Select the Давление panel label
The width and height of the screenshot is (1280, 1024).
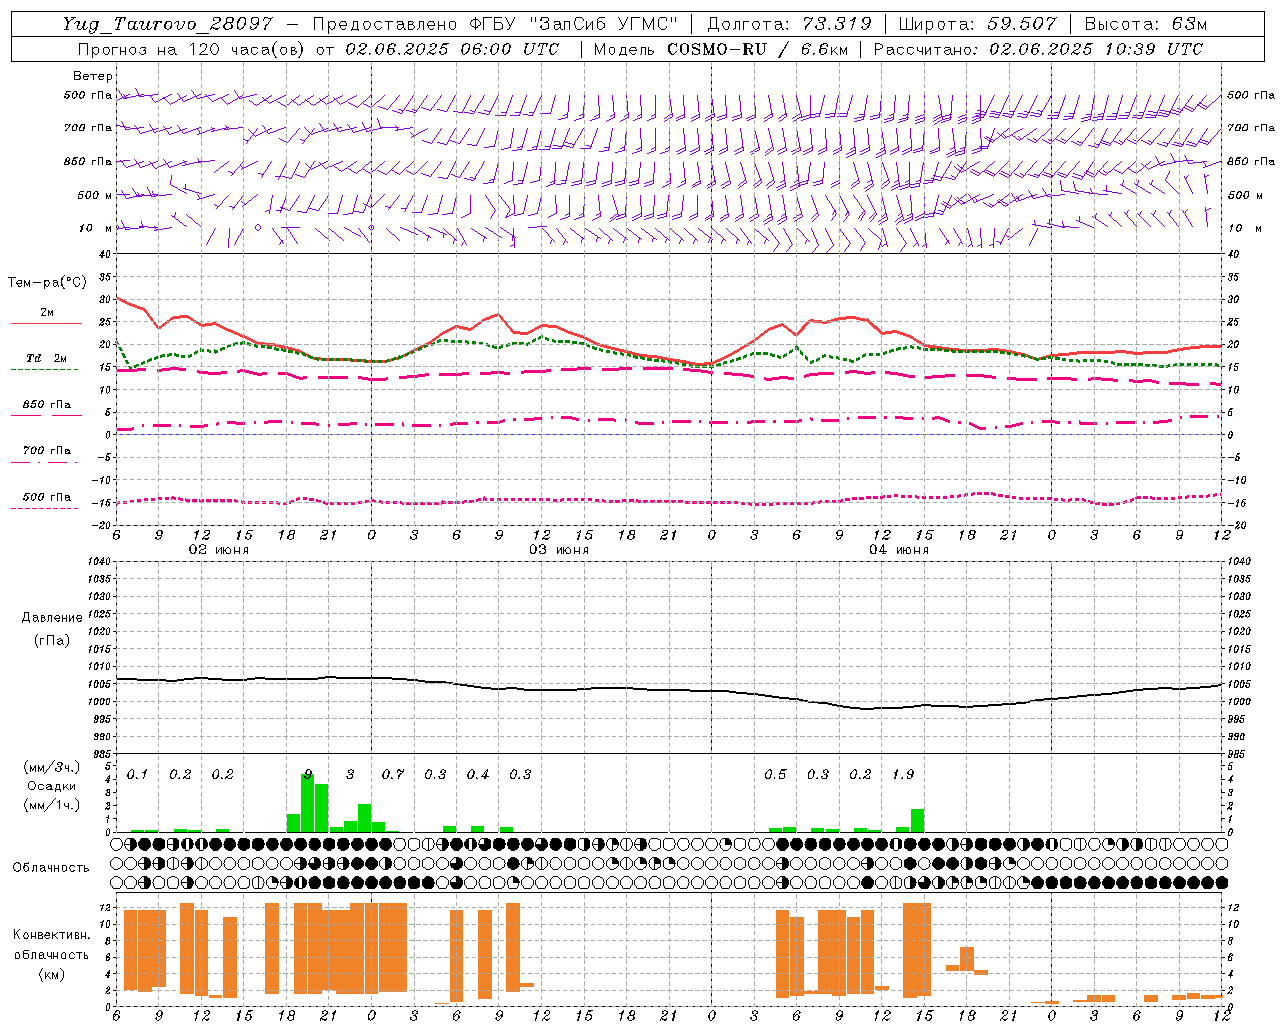51,618
